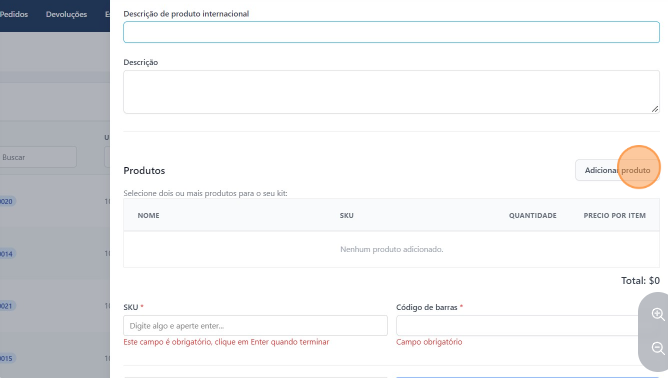Click the Adicionar produto button

617,170
